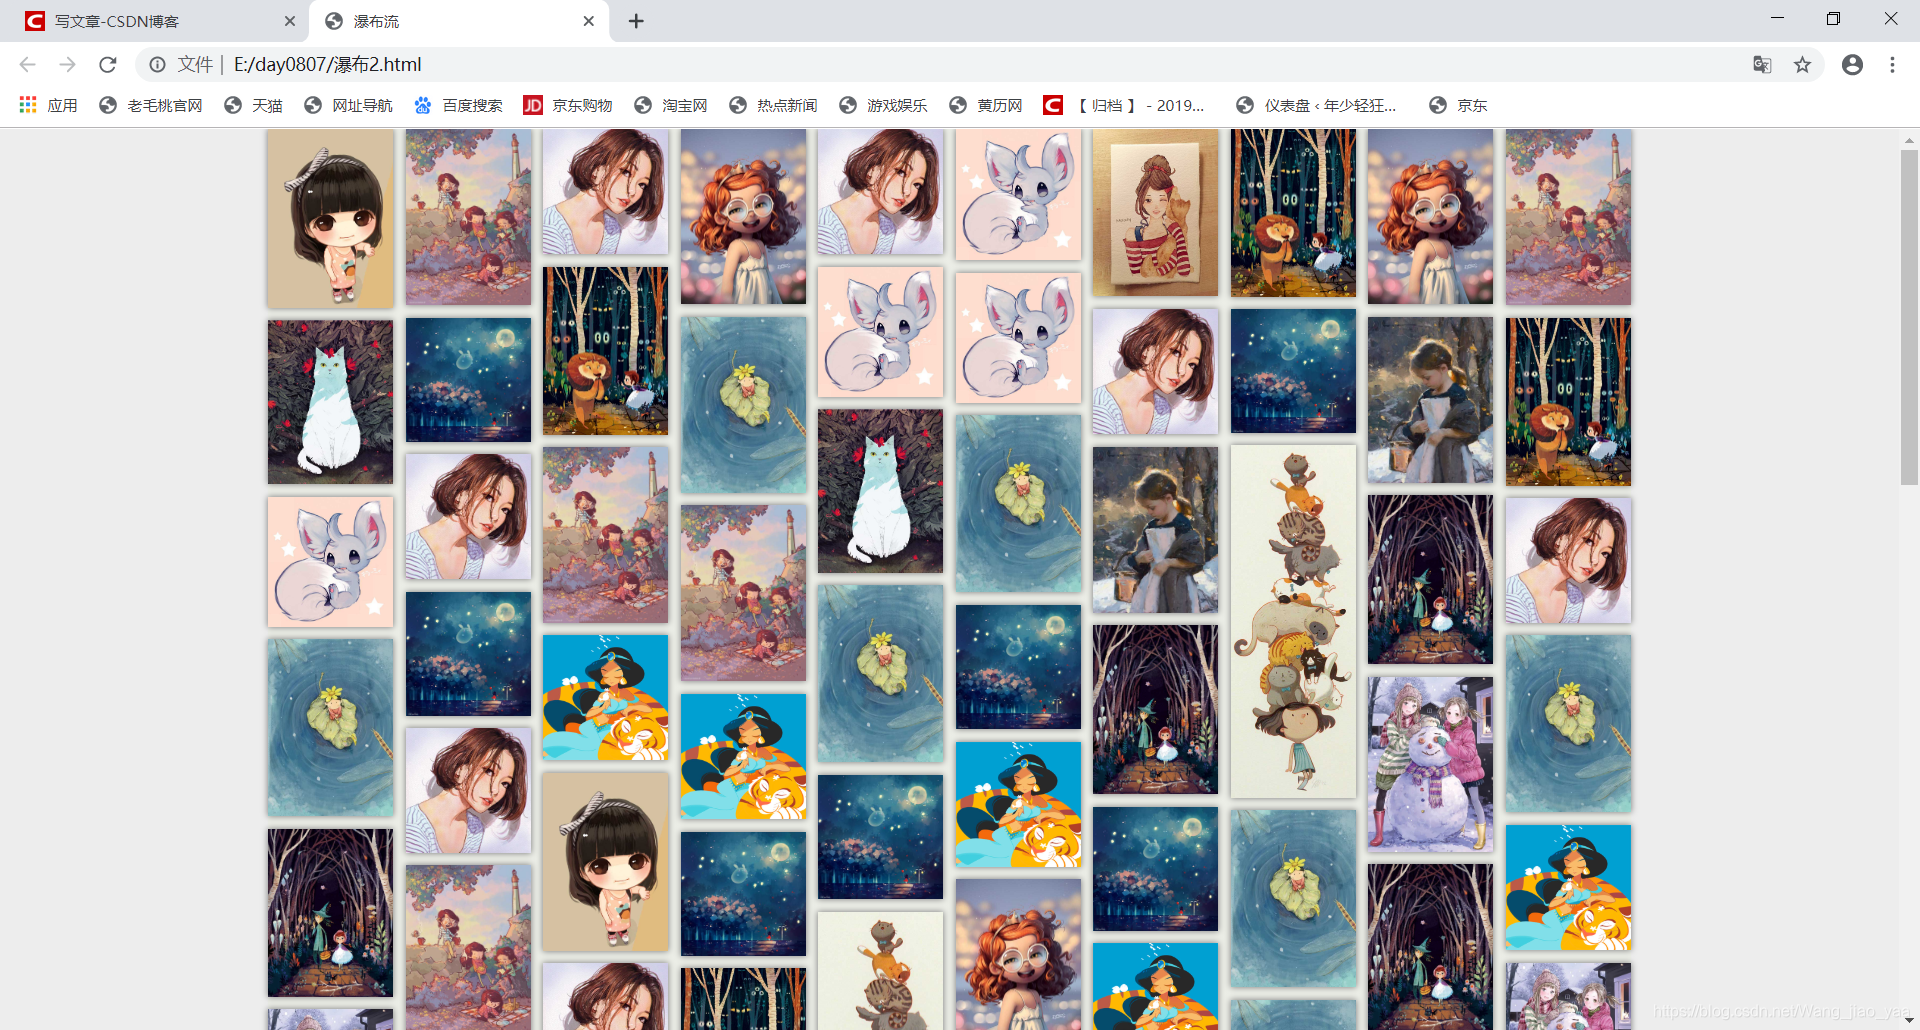Viewport: 1920px width, 1030px height.
Task: Click the globe icon of 老毛桃官网 bookmark
Action: tap(108, 105)
